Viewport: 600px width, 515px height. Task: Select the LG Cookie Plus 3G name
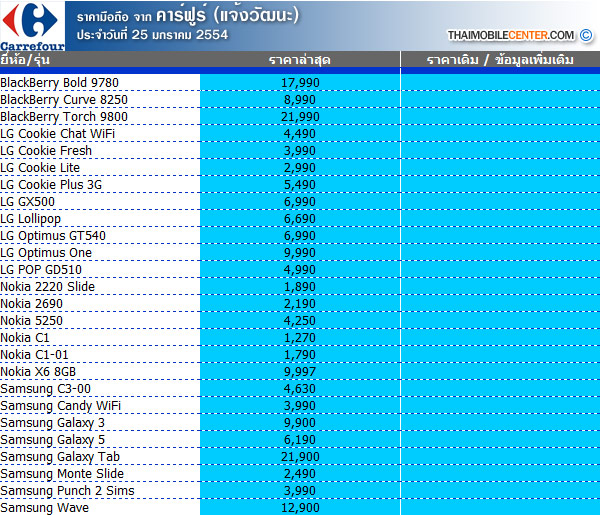point(51,185)
